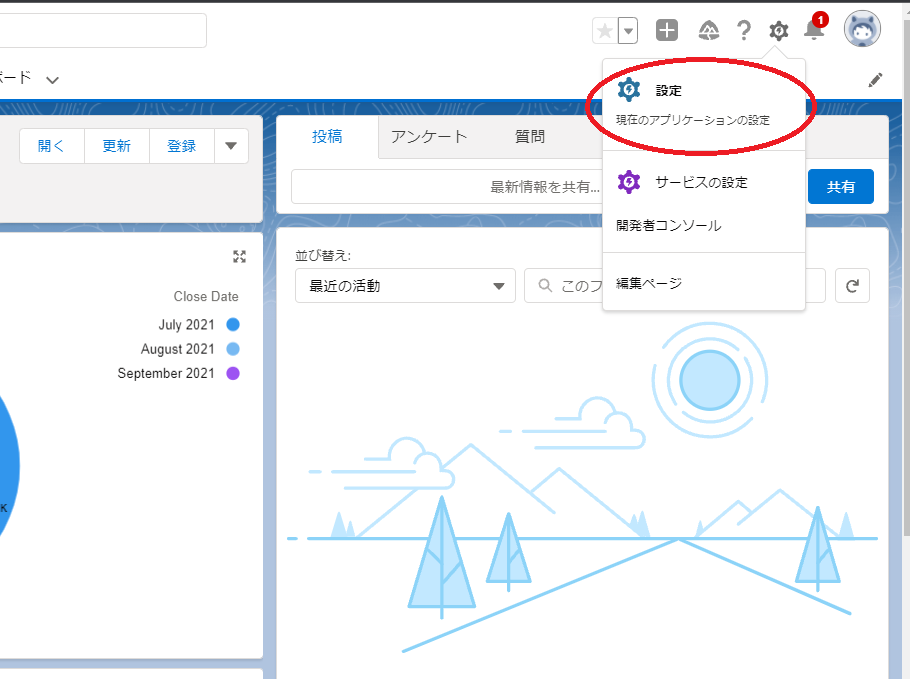The image size is (910, 679).
Task: Click the August 2021 legend color dot
Action: point(233,349)
